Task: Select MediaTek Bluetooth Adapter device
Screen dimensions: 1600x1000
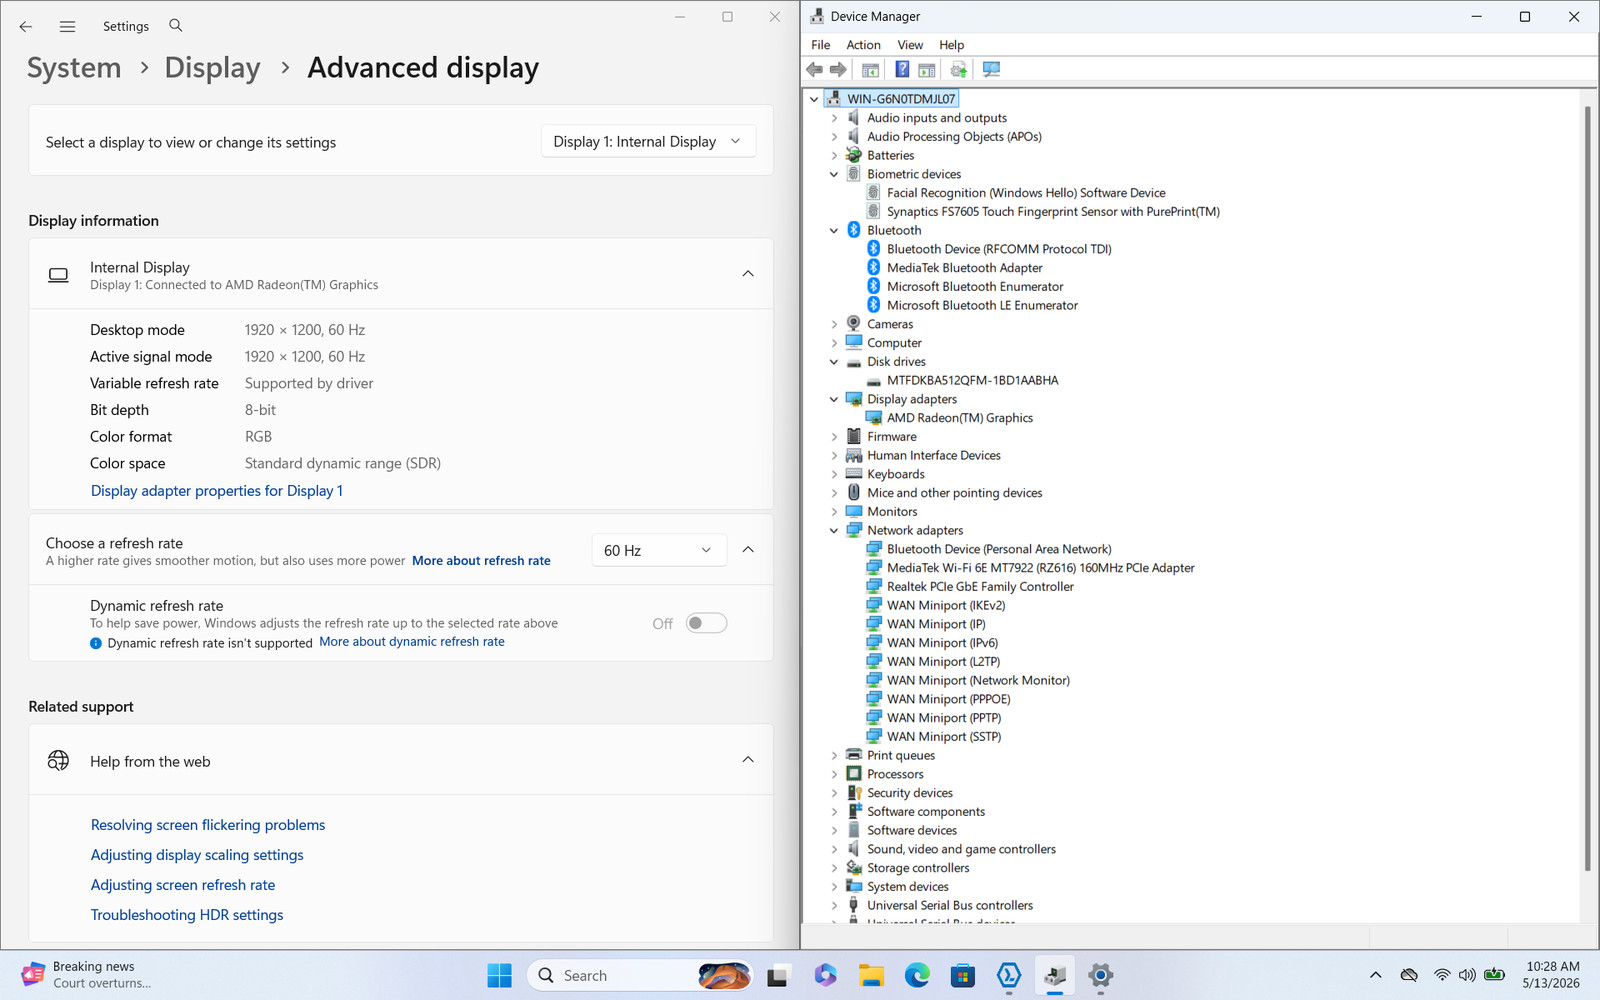Action: 964,268
